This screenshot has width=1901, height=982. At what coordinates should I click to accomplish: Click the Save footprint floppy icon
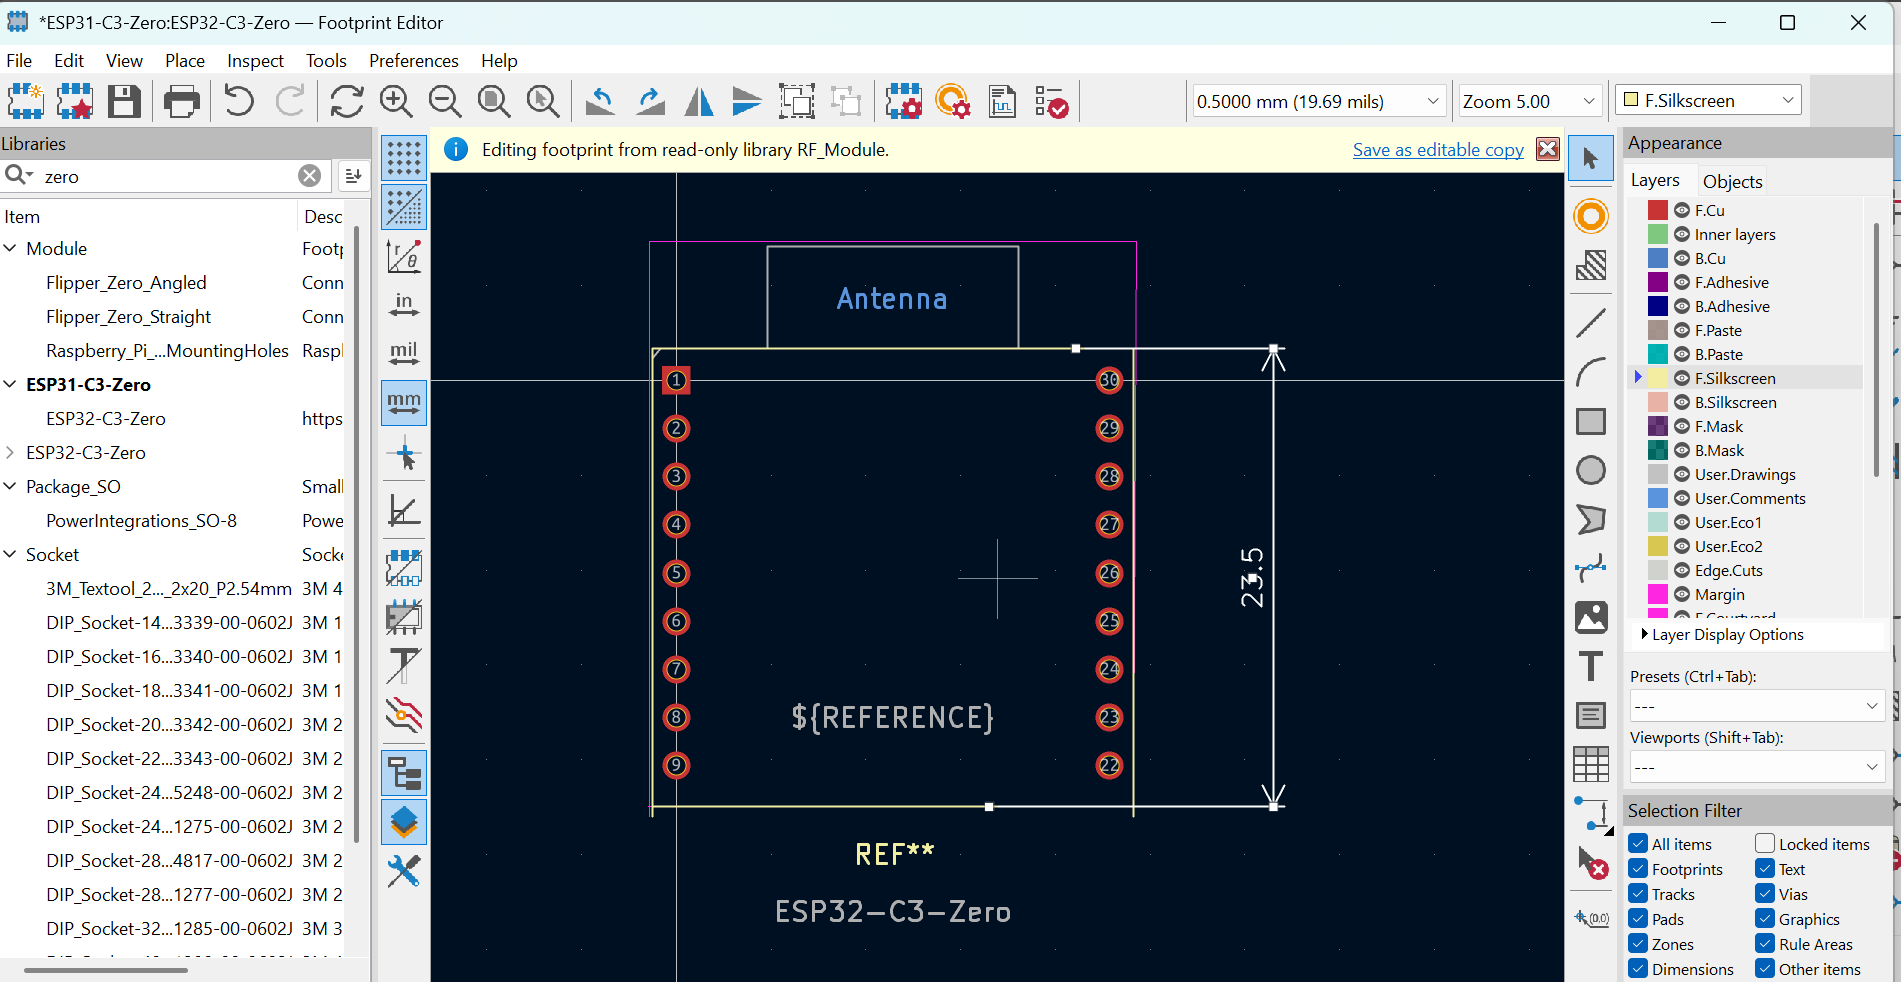click(124, 101)
